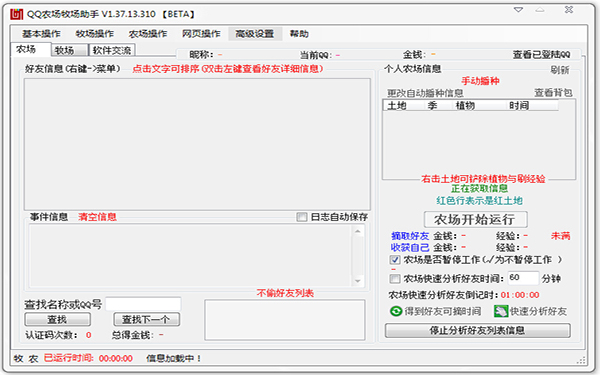Screen dimensions: 600x375
Task: Click the 农场开始运行 button
Action: [x=475, y=219]
